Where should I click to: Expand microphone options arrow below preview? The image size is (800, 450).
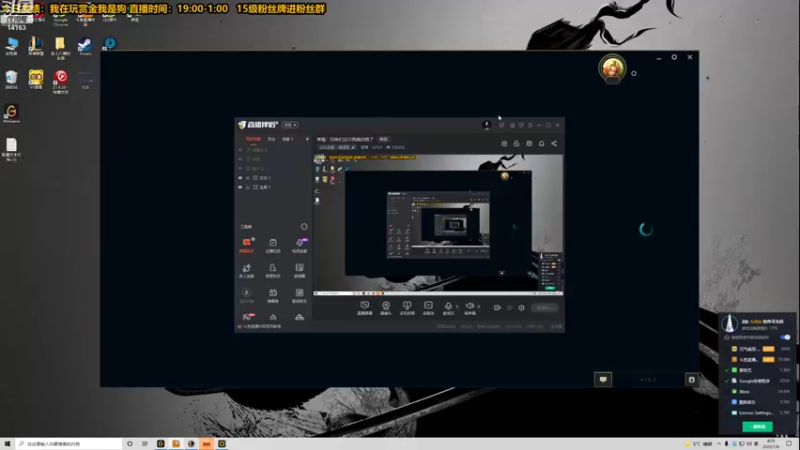click(x=457, y=307)
